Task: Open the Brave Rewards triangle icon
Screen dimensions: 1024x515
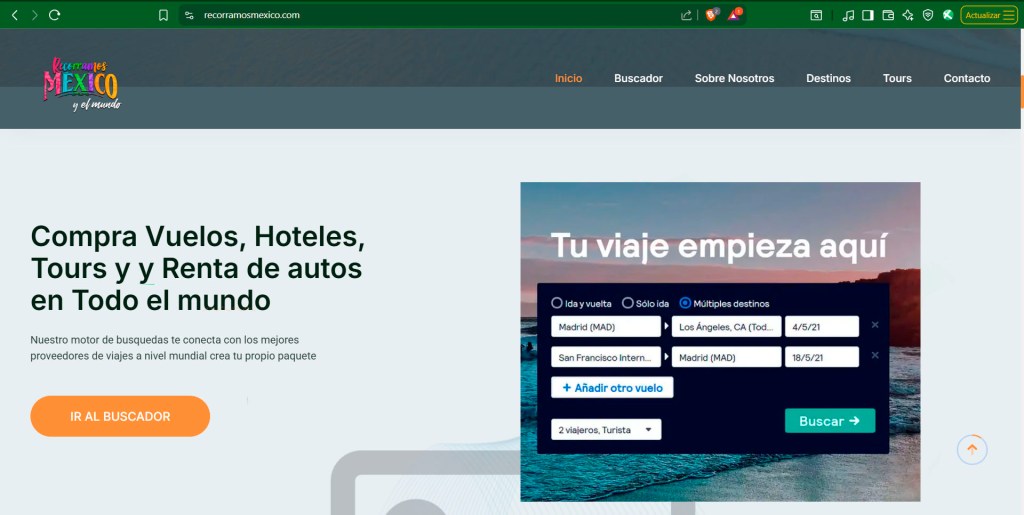Action: point(734,15)
